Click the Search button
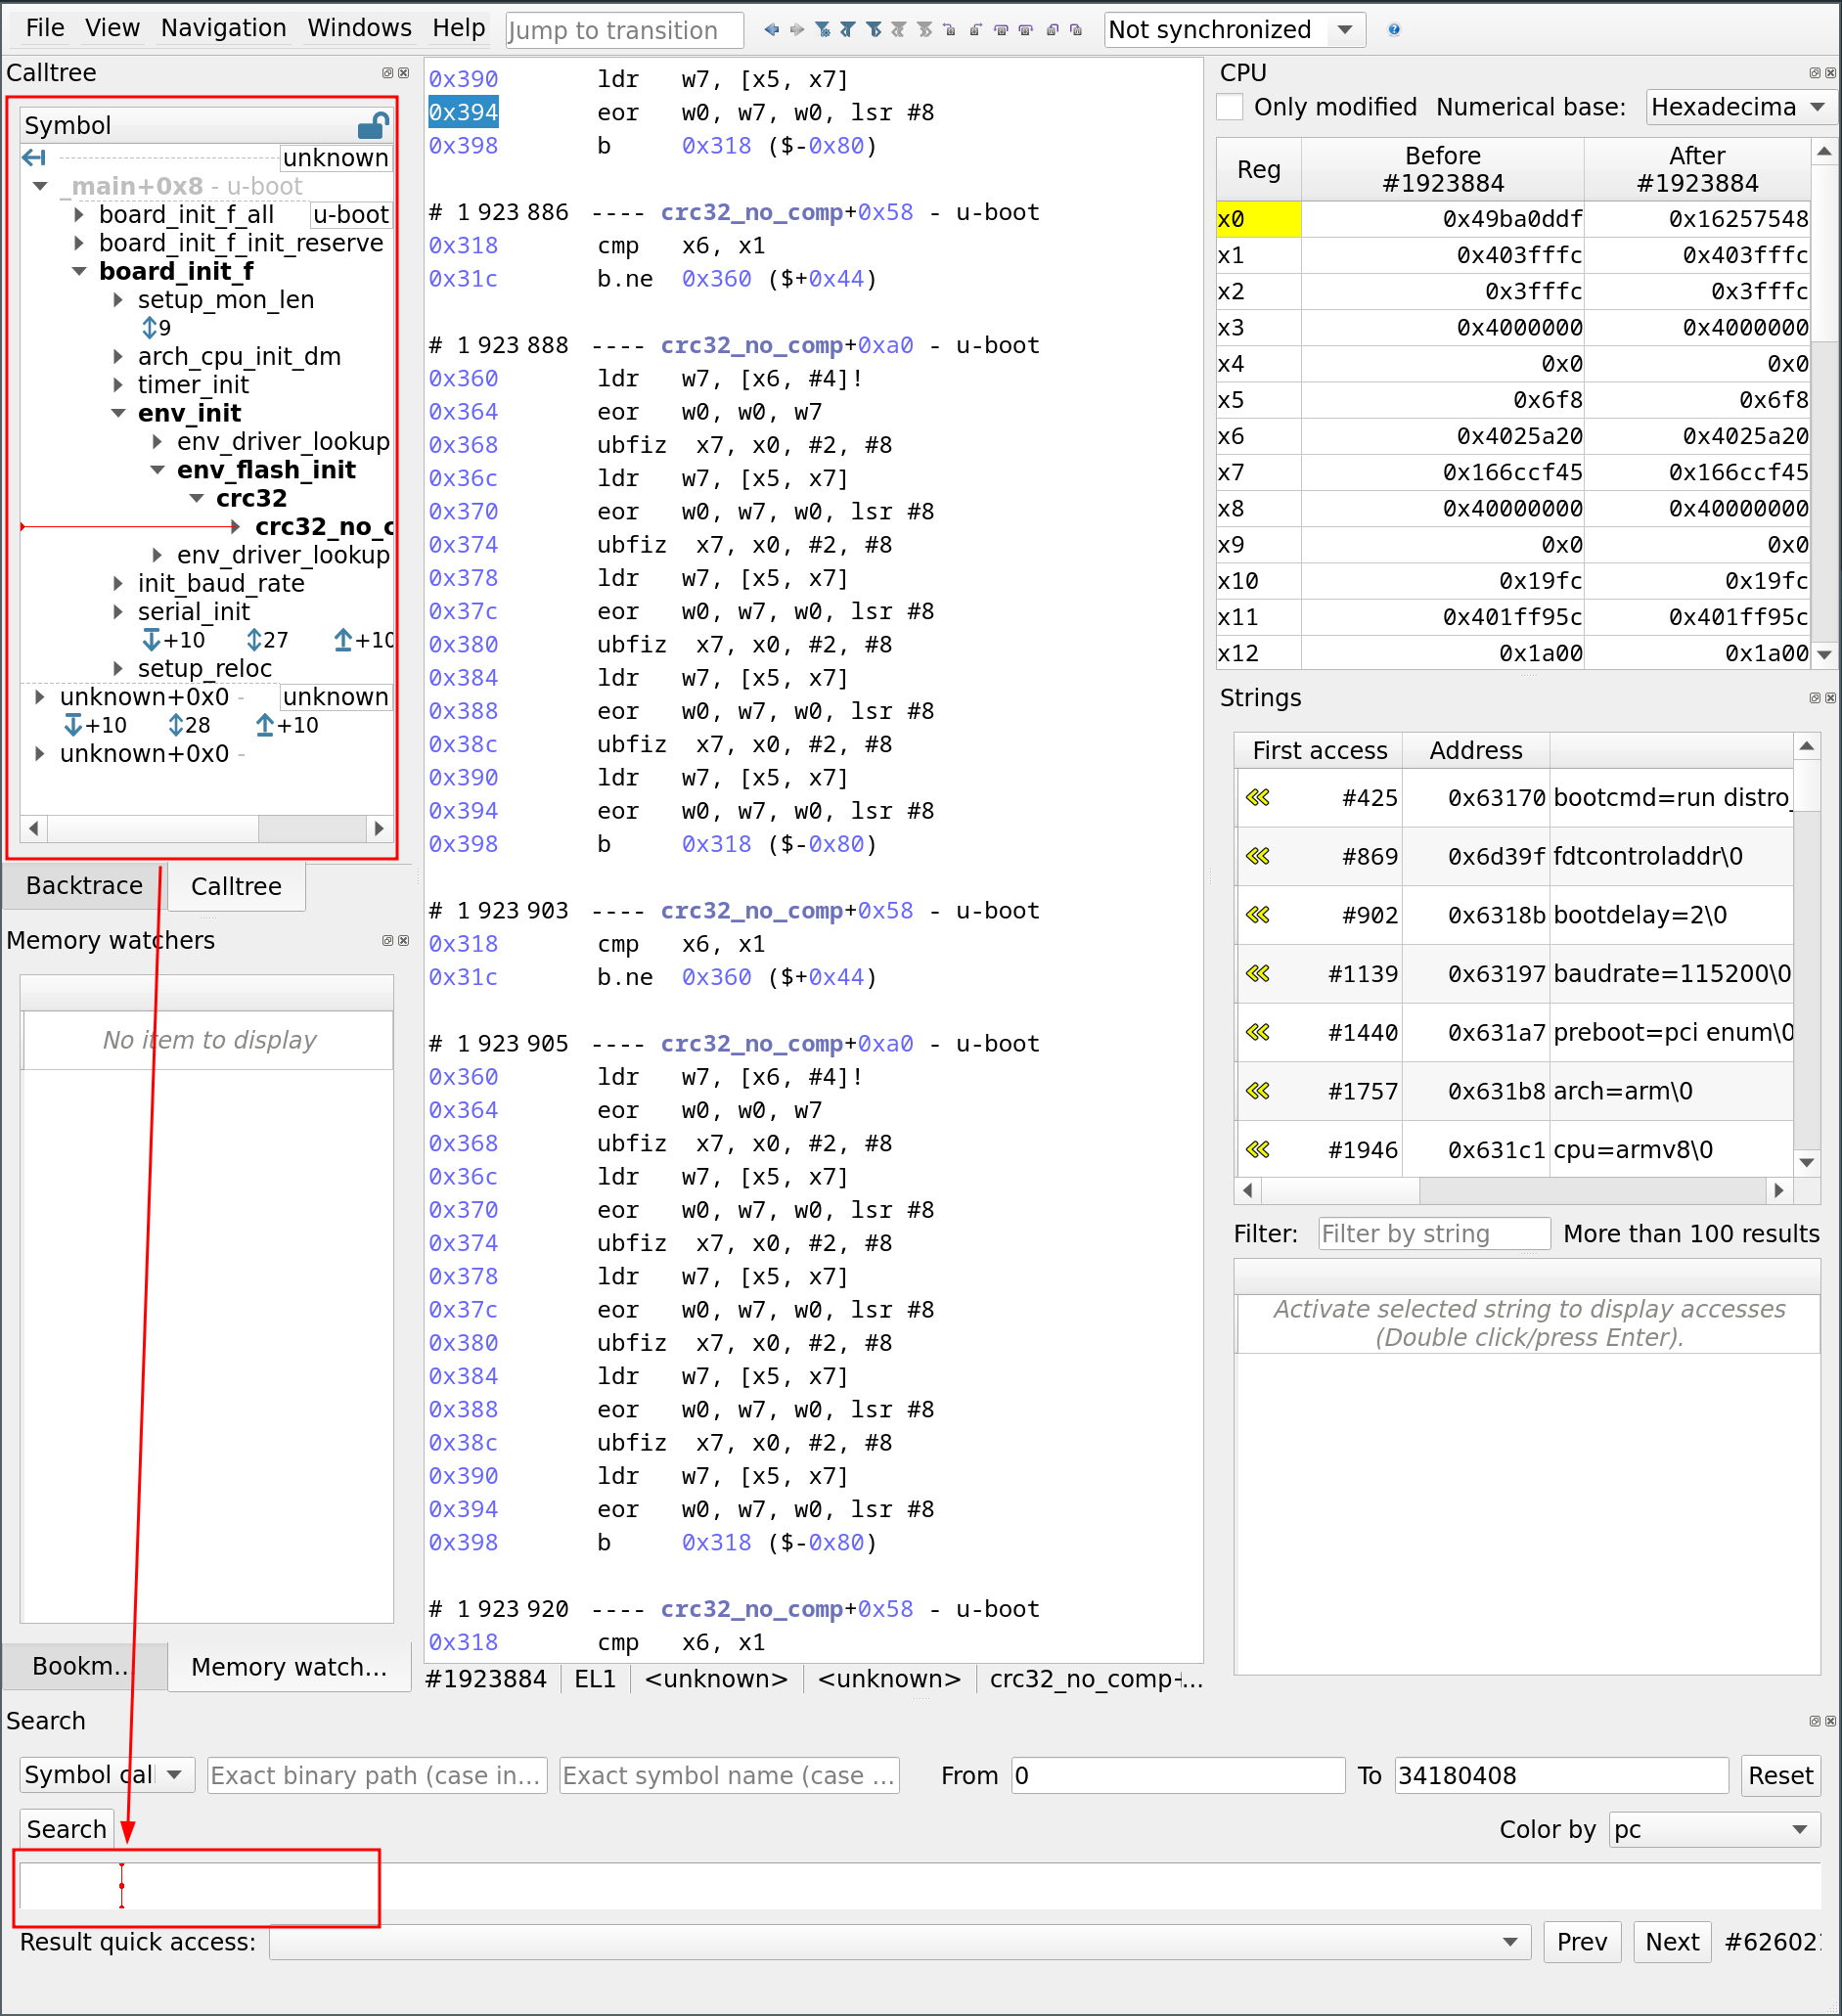1842x2016 pixels. point(66,1828)
